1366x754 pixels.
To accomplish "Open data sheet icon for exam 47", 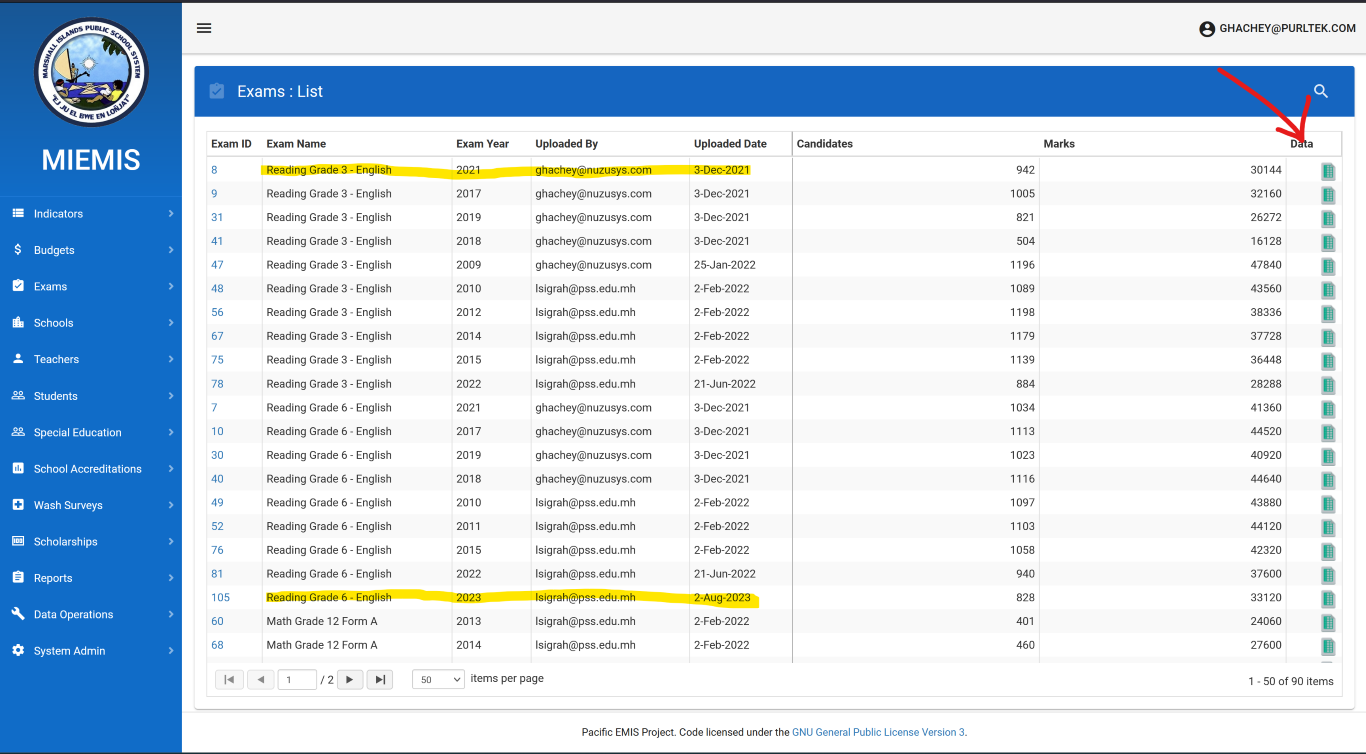I will (1328, 266).
